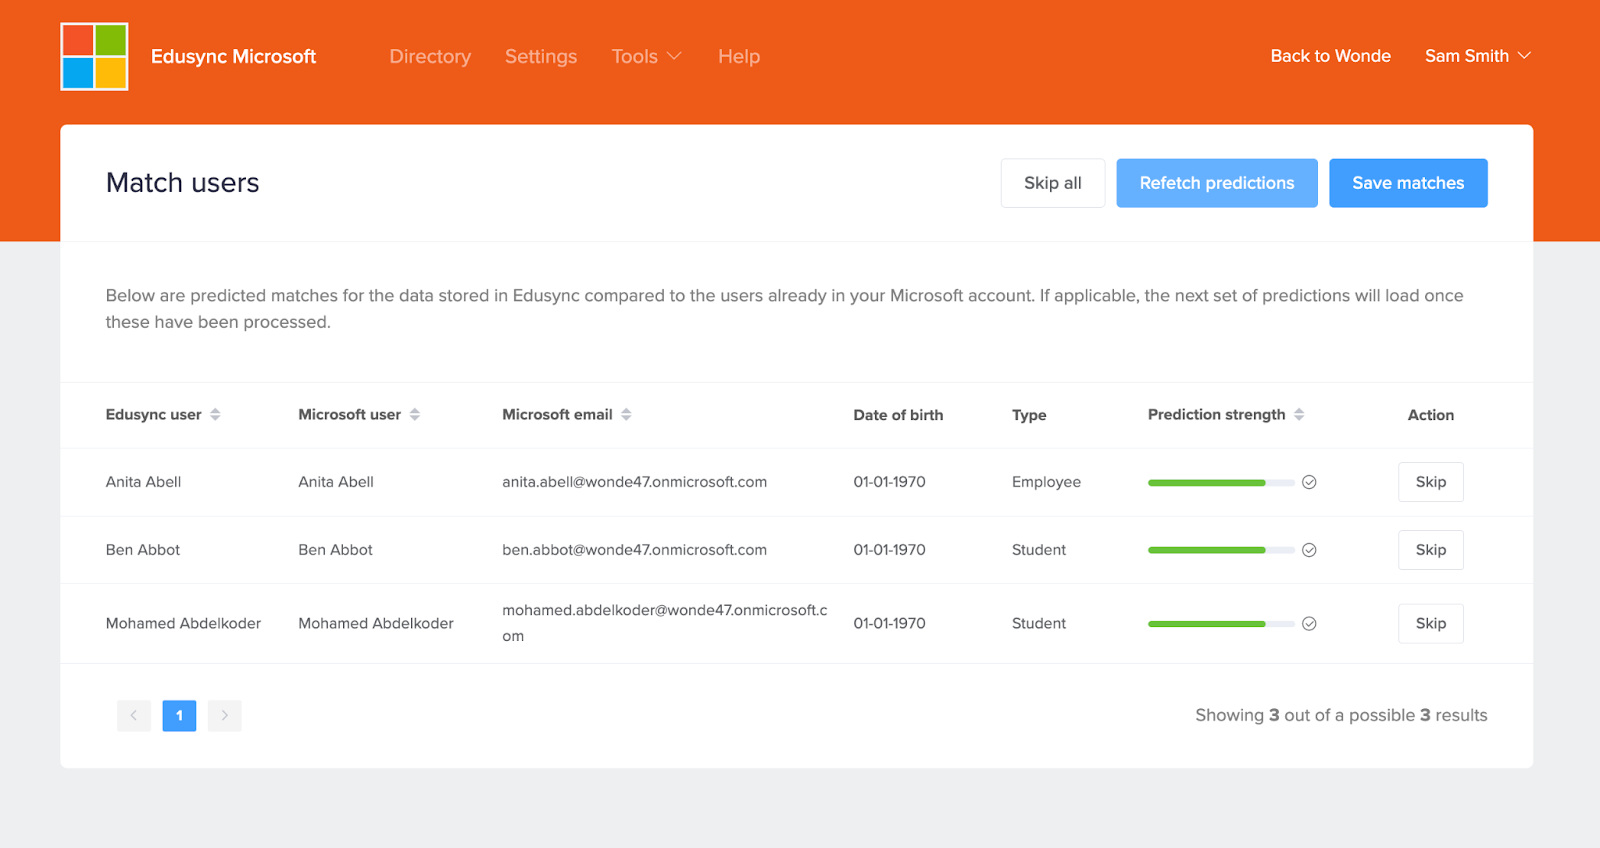The image size is (1600, 848).
Task: Skip the Anita Abell match
Action: 1431,482
